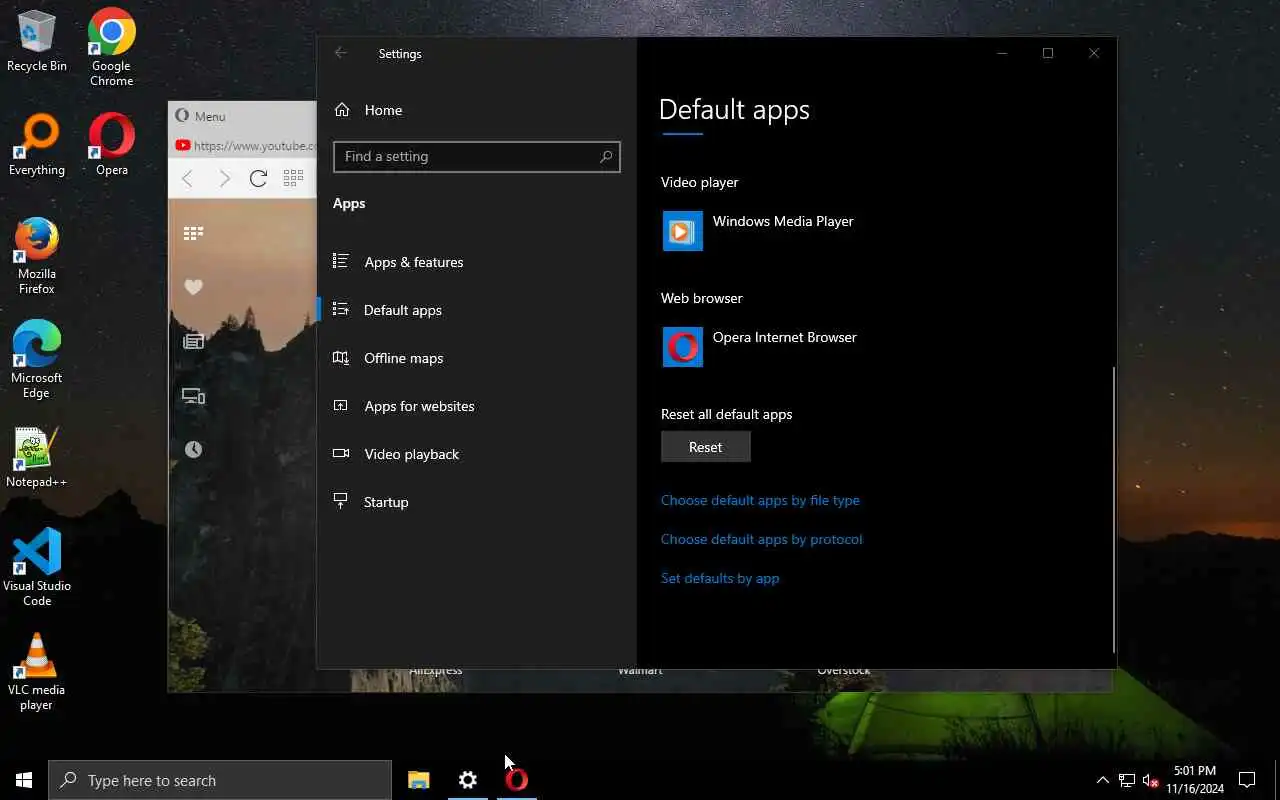Open the Action Center notifications icon

point(1247,780)
